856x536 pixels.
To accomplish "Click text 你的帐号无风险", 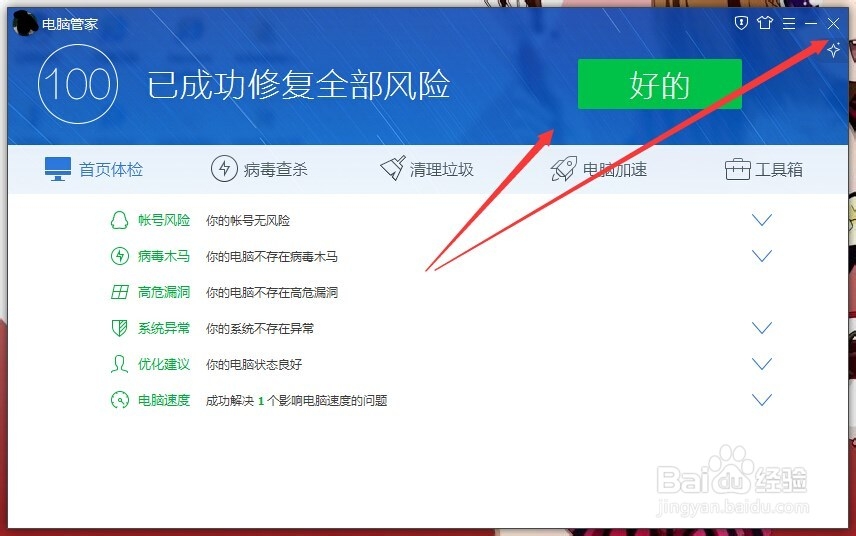I will (x=248, y=221).
